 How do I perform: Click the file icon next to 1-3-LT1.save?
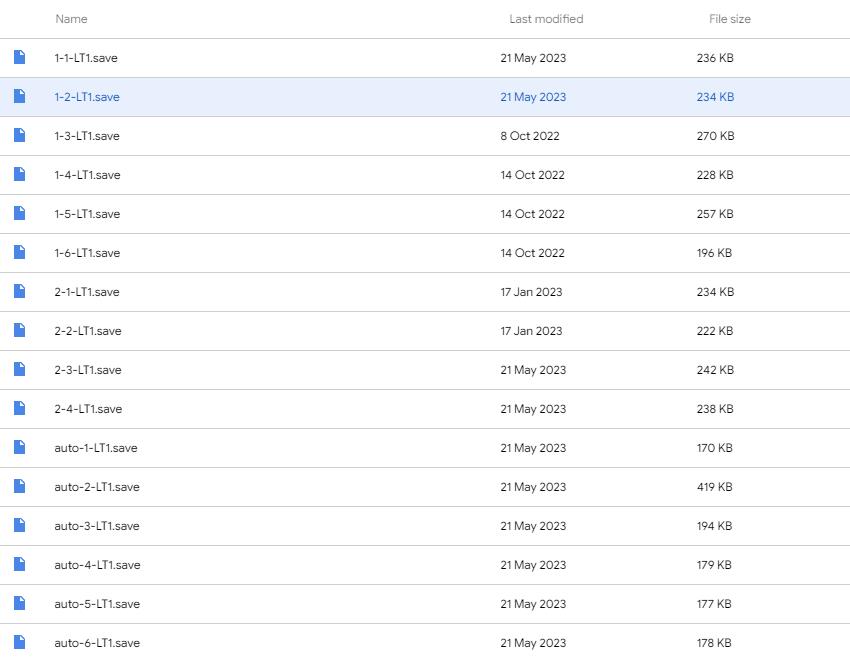19,136
